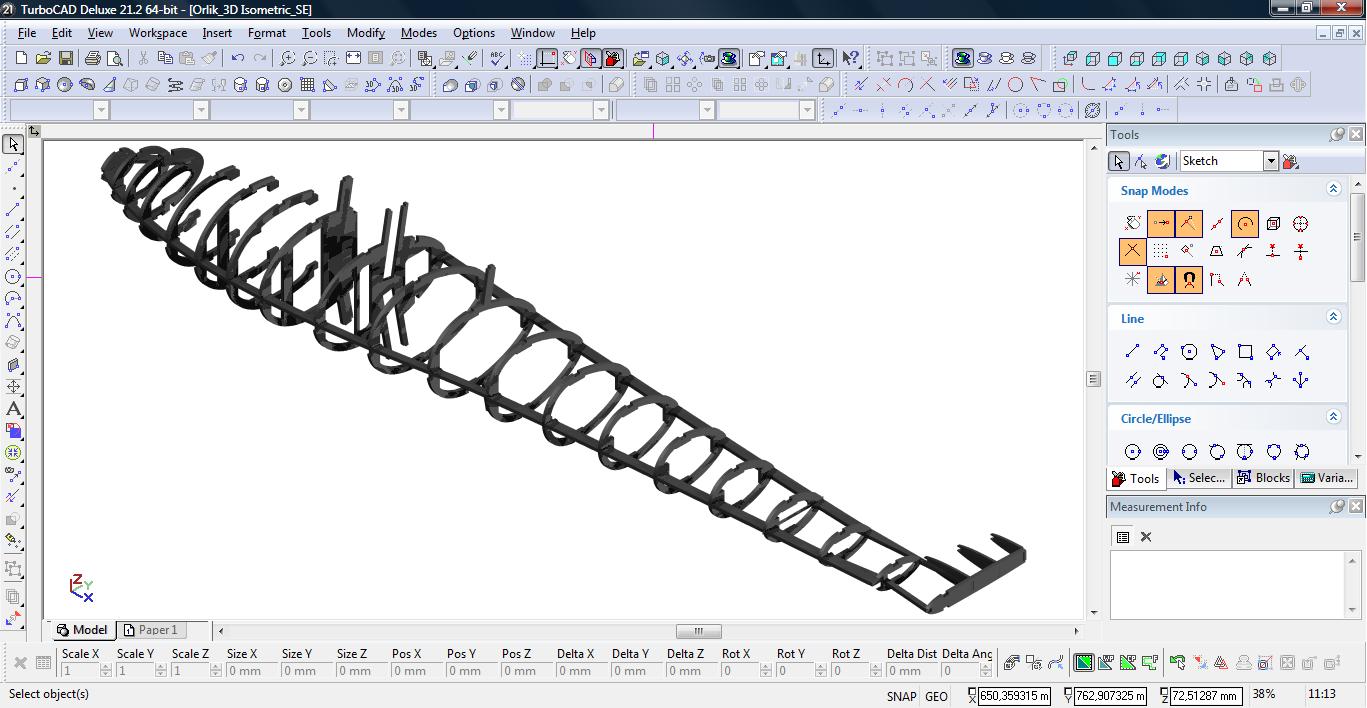The height and width of the screenshot is (708, 1367).
Task: Open the Sketch workspace dropdown
Action: [x=1270, y=161]
